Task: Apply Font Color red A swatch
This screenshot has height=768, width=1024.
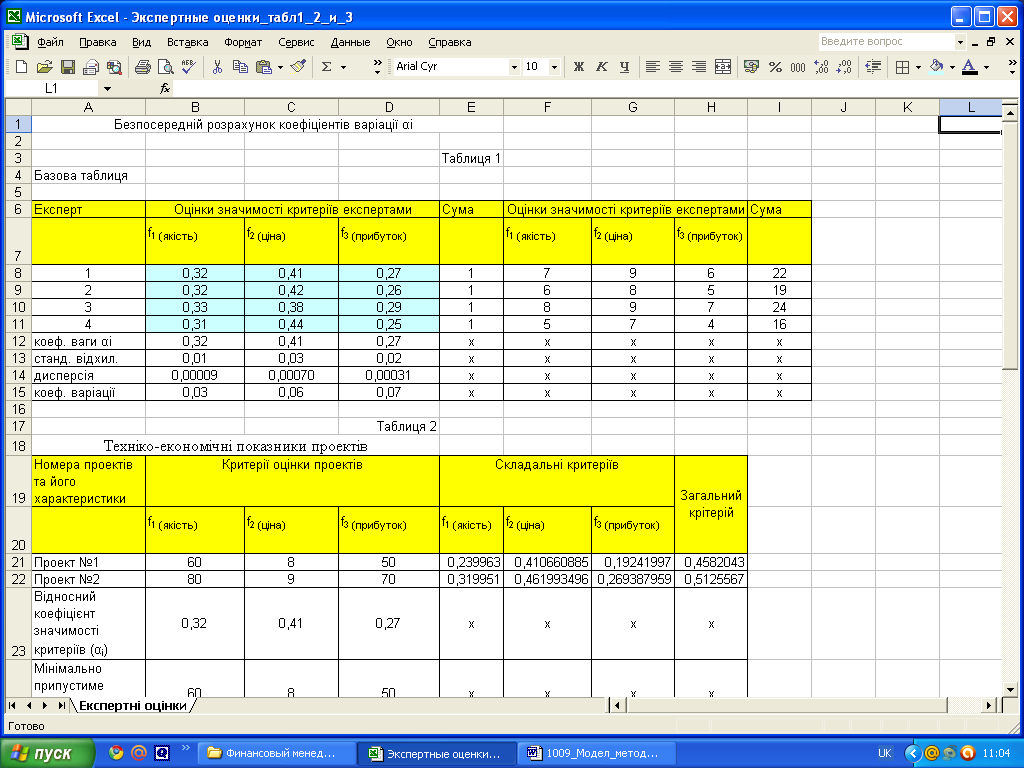Action: point(970,67)
